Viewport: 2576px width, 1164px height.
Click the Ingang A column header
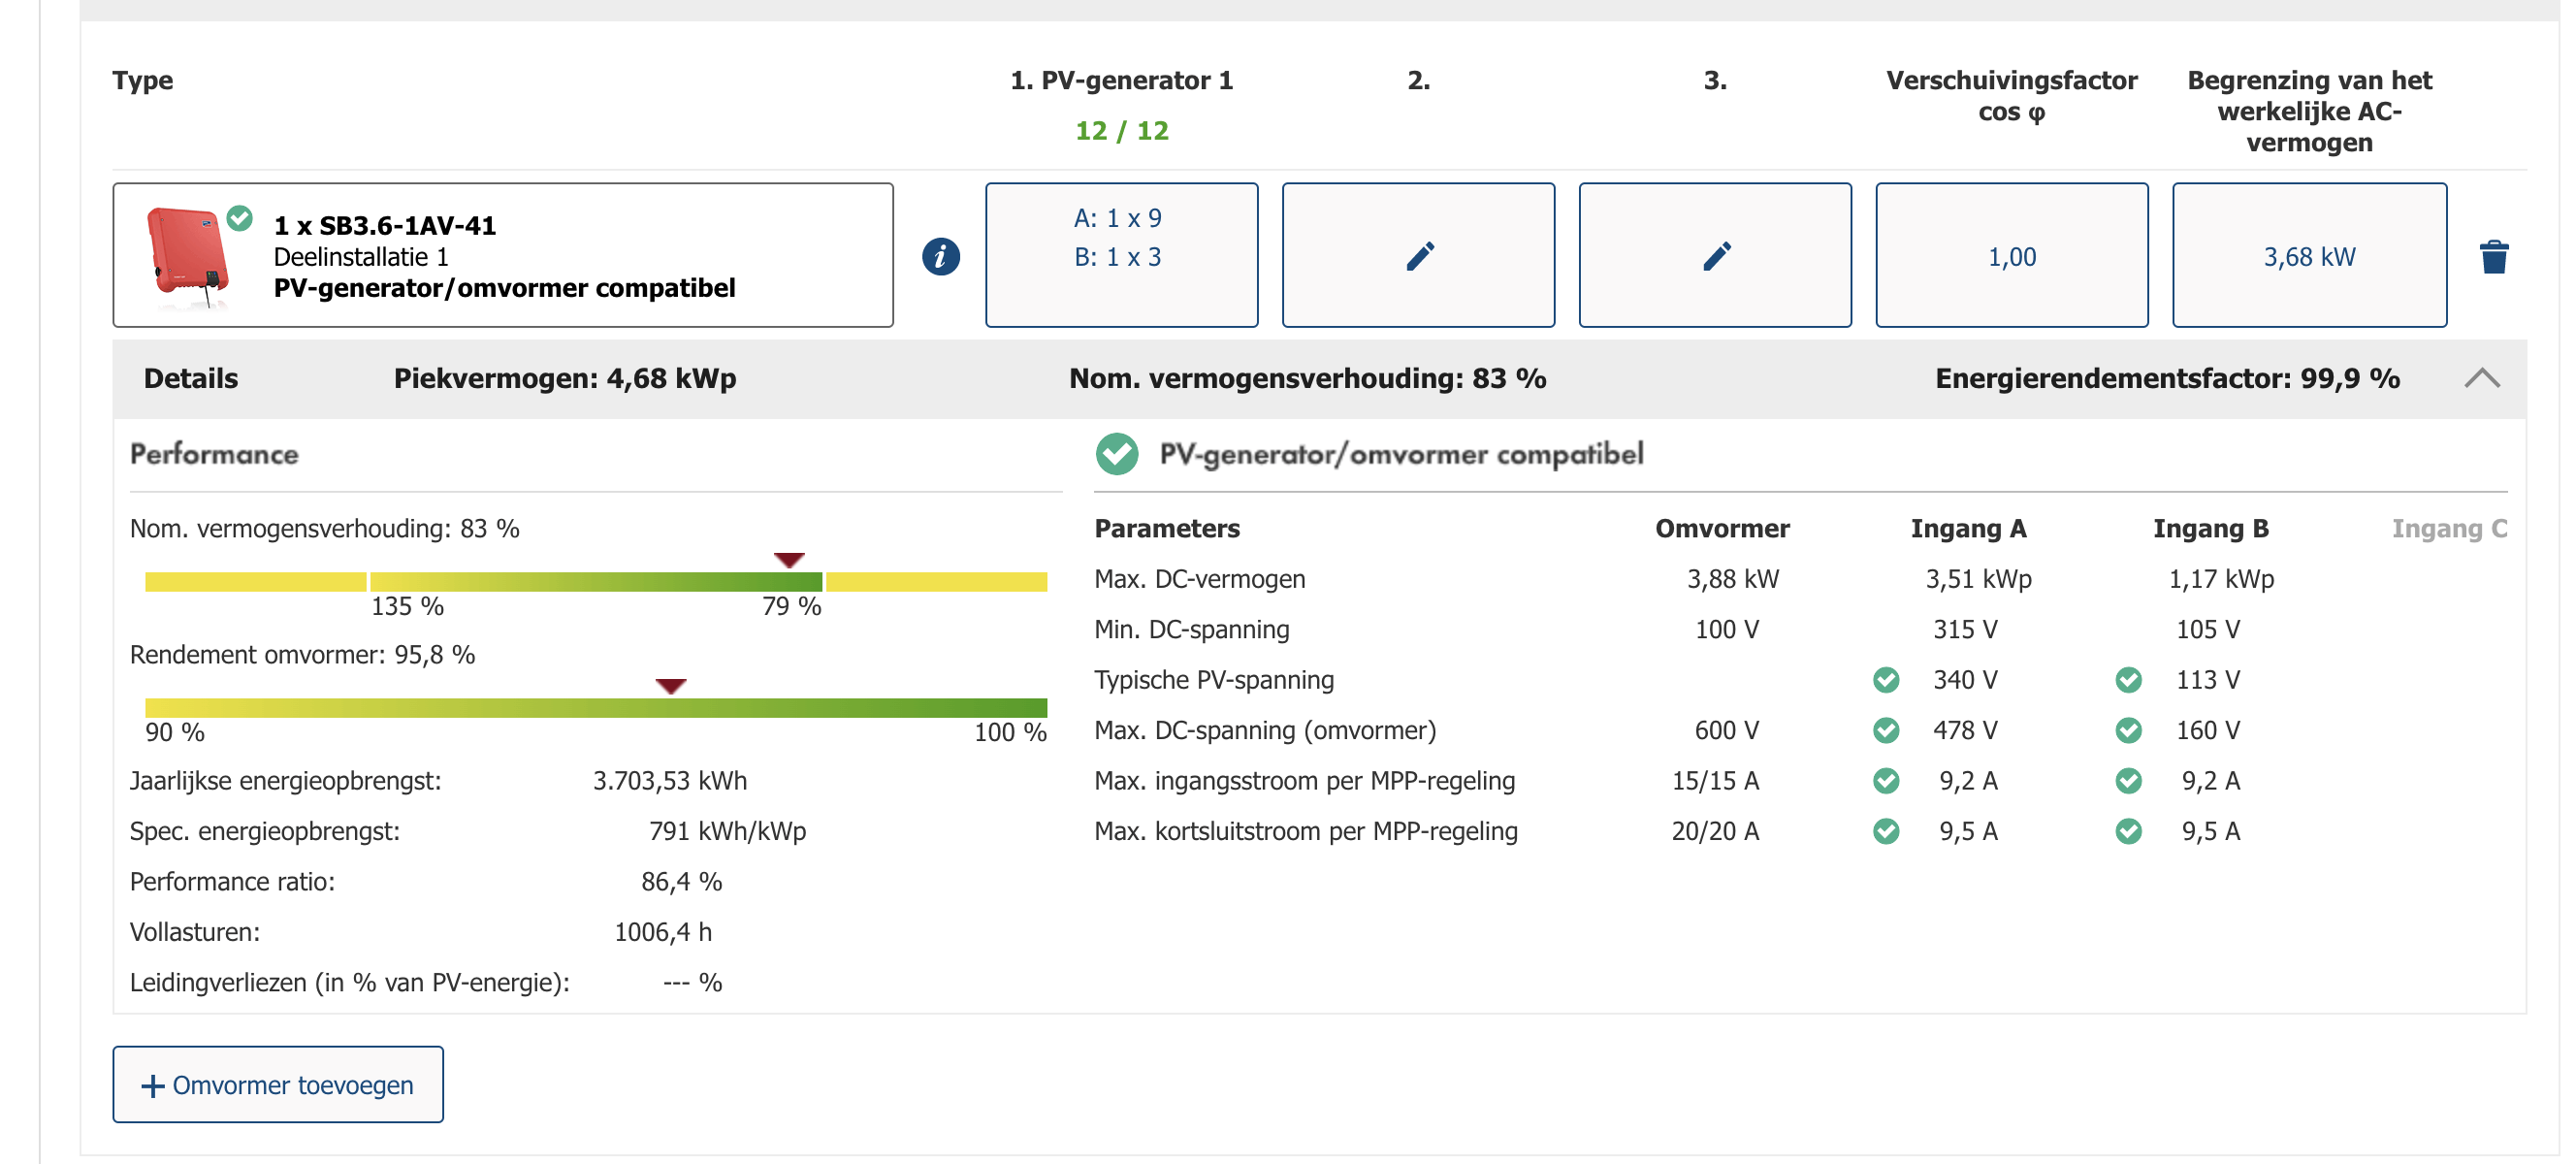click(1967, 528)
